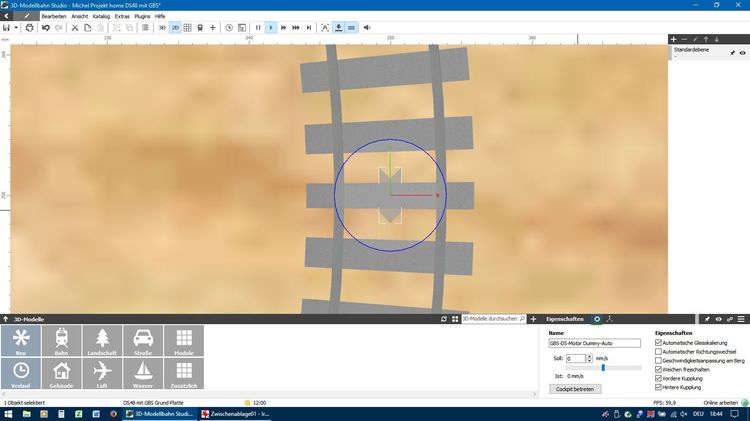This screenshot has width=750, height=421.
Task: Open the Bearbeiten menu
Action: pyautogui.click(x=54, y=16)
